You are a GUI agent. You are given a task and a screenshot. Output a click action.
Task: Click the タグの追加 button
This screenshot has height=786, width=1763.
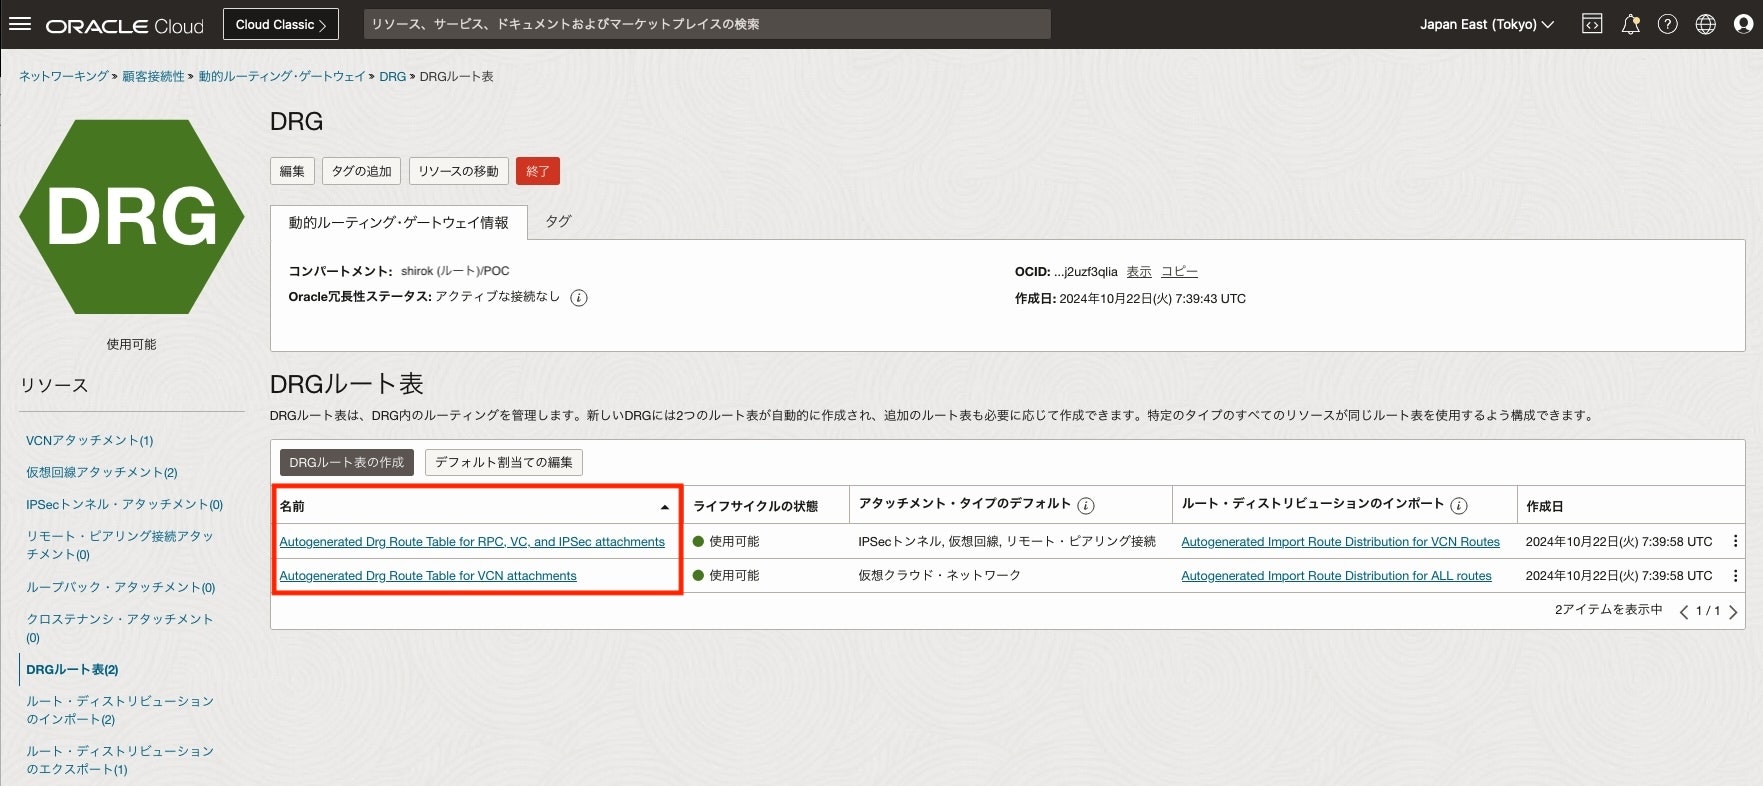tap(361, 171)
